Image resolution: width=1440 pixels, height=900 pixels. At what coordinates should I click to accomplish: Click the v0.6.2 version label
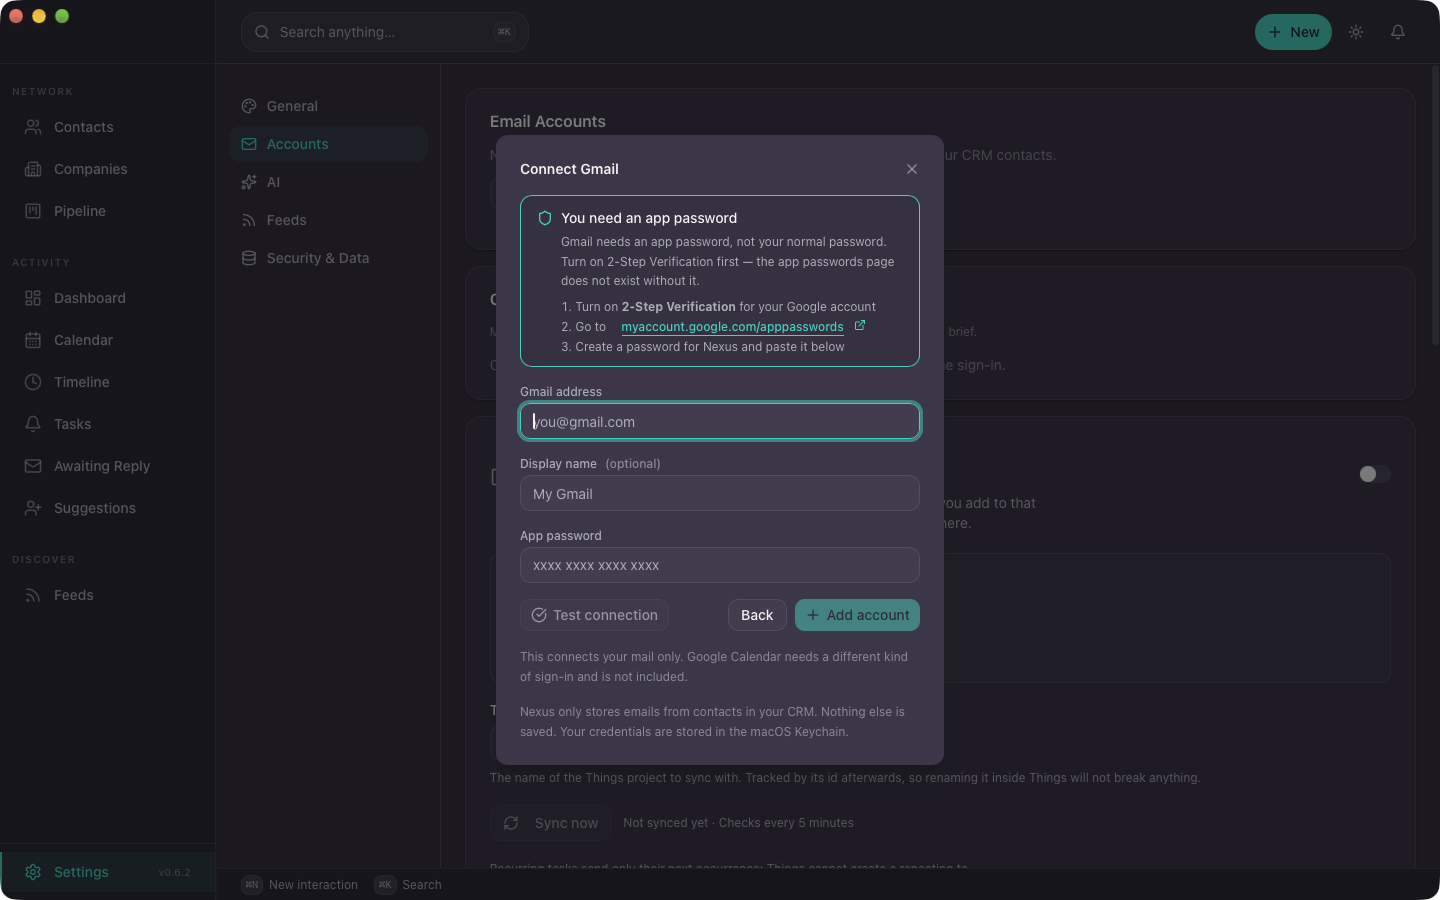[x=174, y=873]
